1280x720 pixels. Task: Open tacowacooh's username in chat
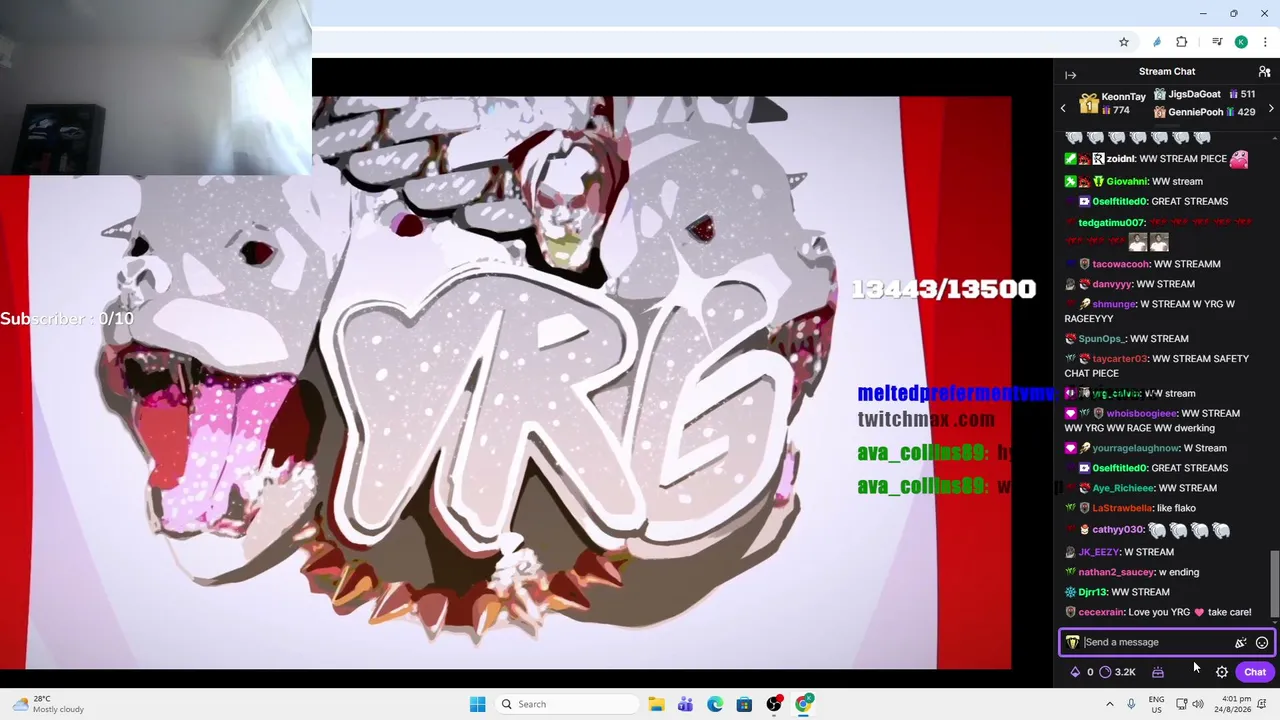coord(1120,264)
